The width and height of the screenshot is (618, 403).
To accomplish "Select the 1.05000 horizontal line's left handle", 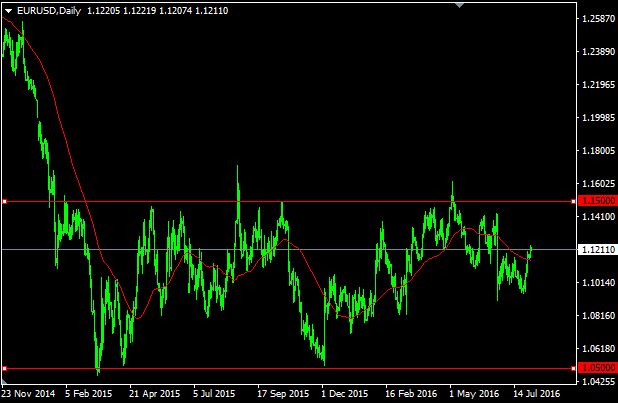I will click(4, 368).
